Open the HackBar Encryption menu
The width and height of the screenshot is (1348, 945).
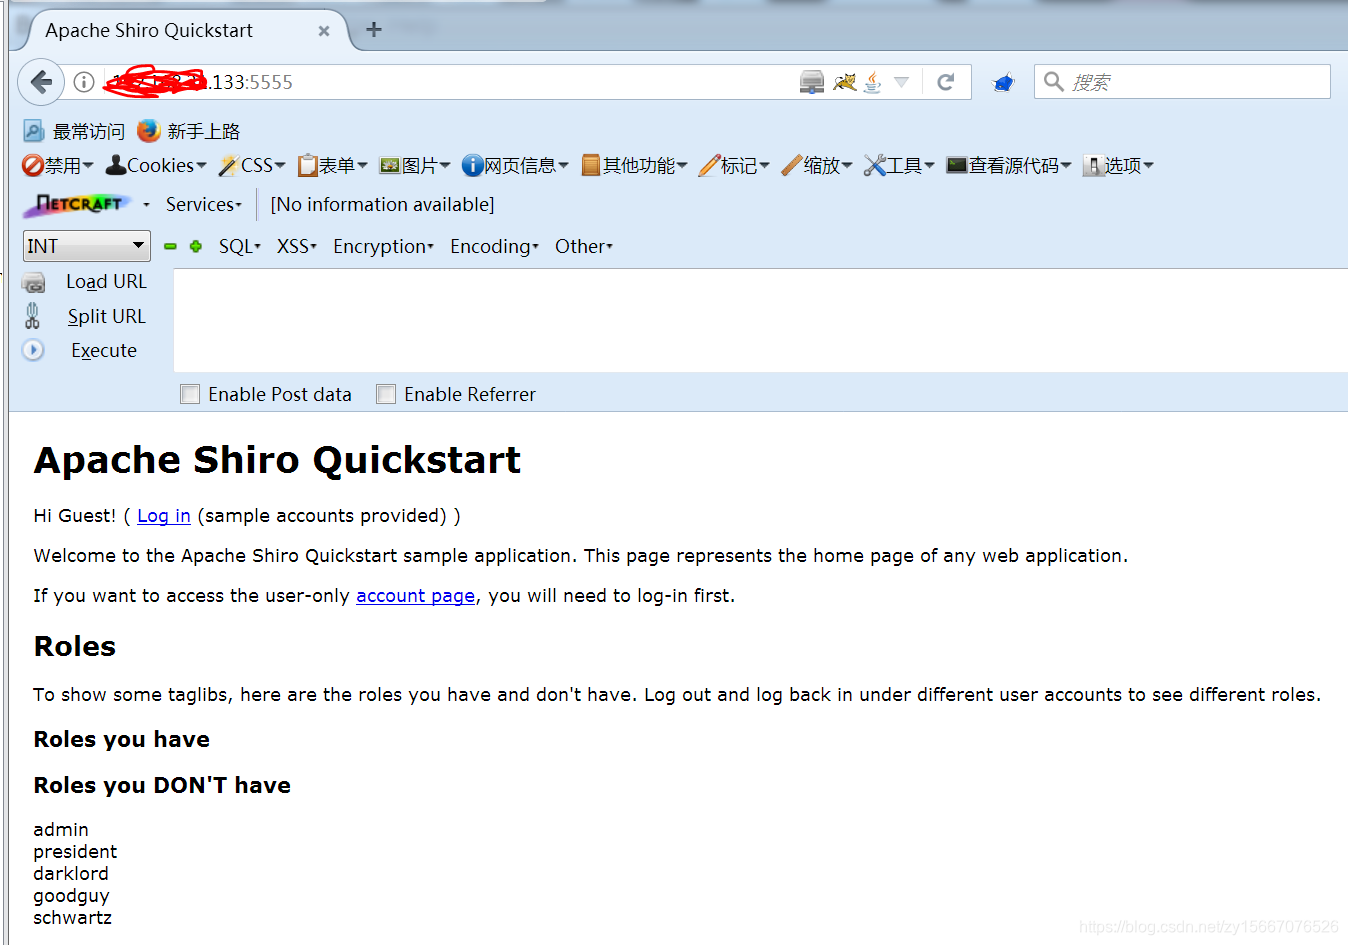coord(384,247)
